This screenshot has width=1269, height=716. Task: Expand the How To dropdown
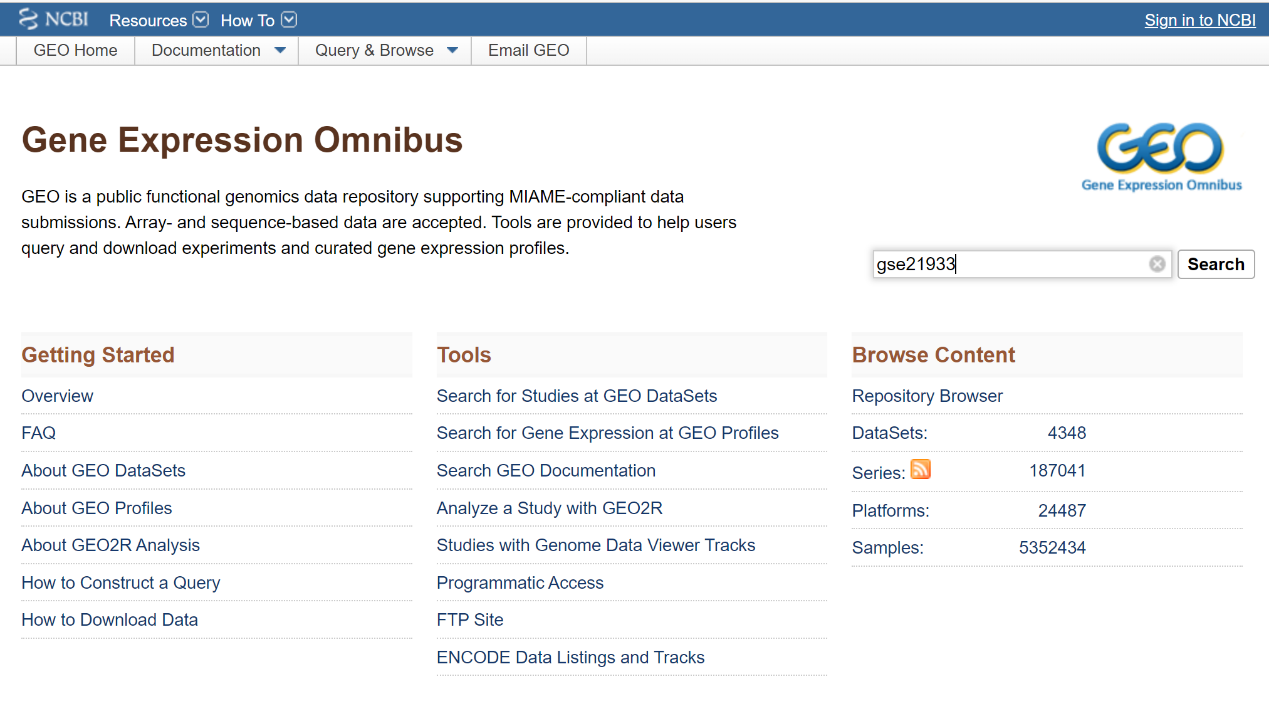point(289,20)
